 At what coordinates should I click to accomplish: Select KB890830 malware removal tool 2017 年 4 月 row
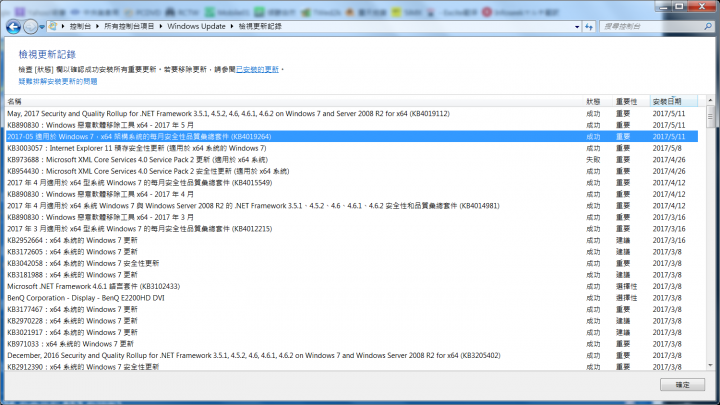[352, 194]
